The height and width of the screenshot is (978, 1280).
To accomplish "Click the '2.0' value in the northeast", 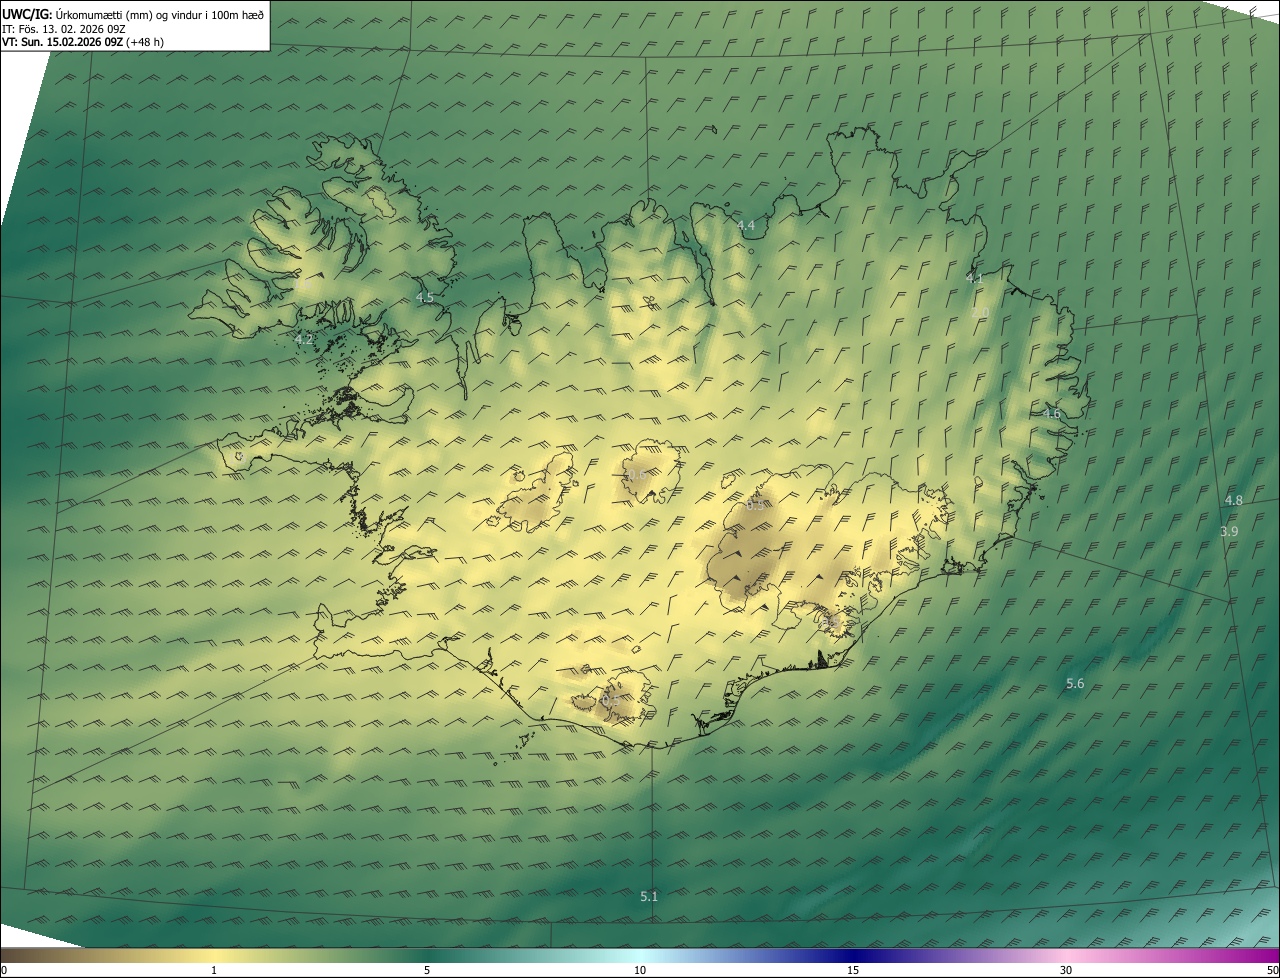I will (980, 313).
